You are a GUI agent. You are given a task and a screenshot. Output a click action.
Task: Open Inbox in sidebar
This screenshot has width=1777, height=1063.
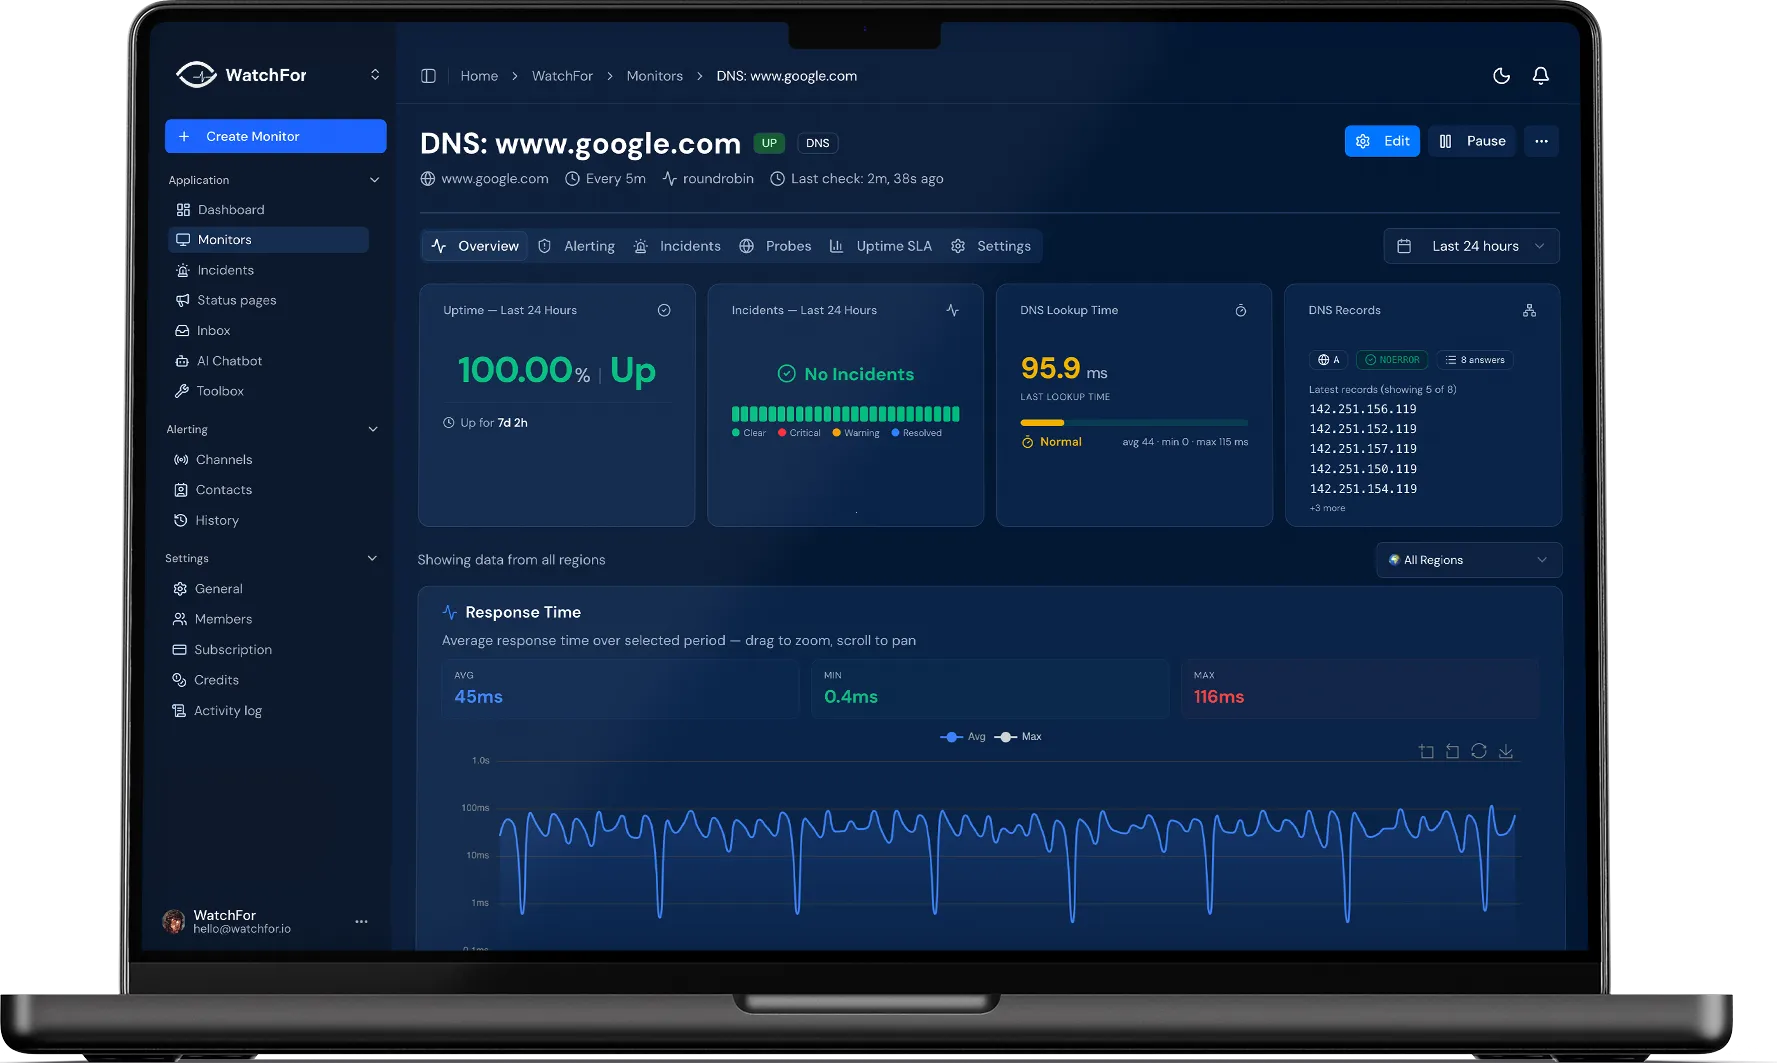click(269, 331)
